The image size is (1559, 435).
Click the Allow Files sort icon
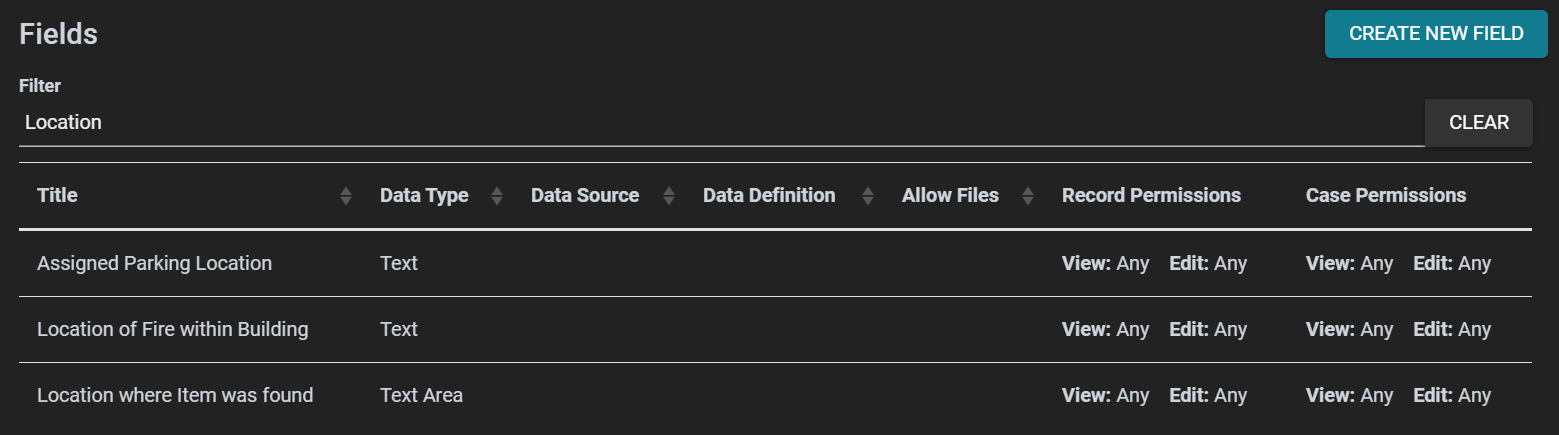click(x=1028, y=196)
